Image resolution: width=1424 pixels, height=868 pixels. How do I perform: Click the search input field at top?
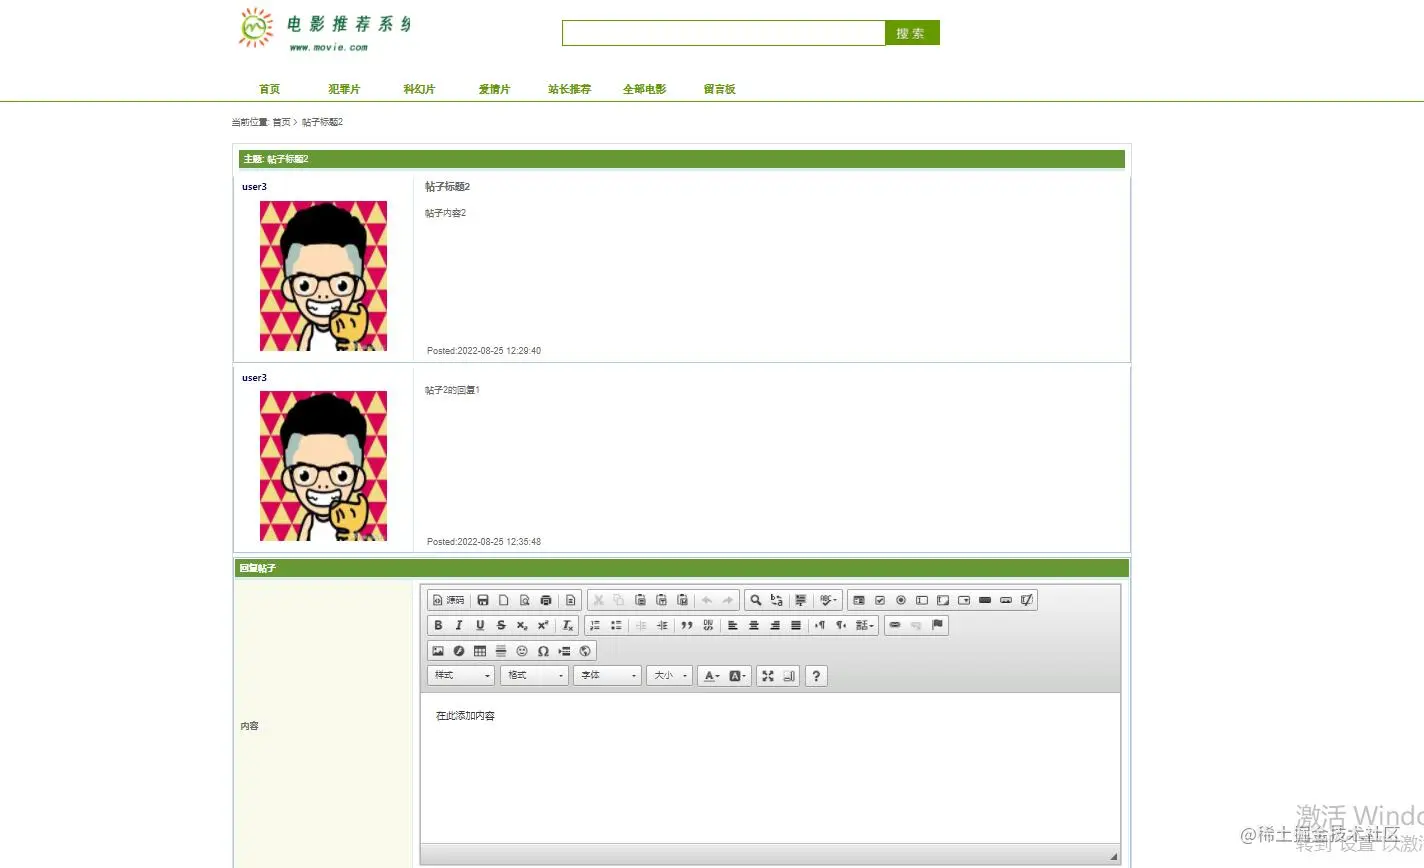(723, 33)
